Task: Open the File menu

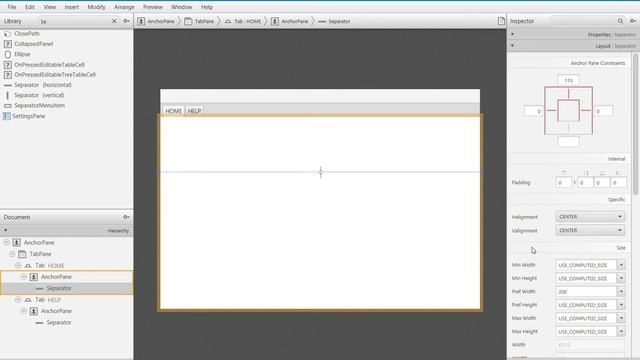Action: 11,7
